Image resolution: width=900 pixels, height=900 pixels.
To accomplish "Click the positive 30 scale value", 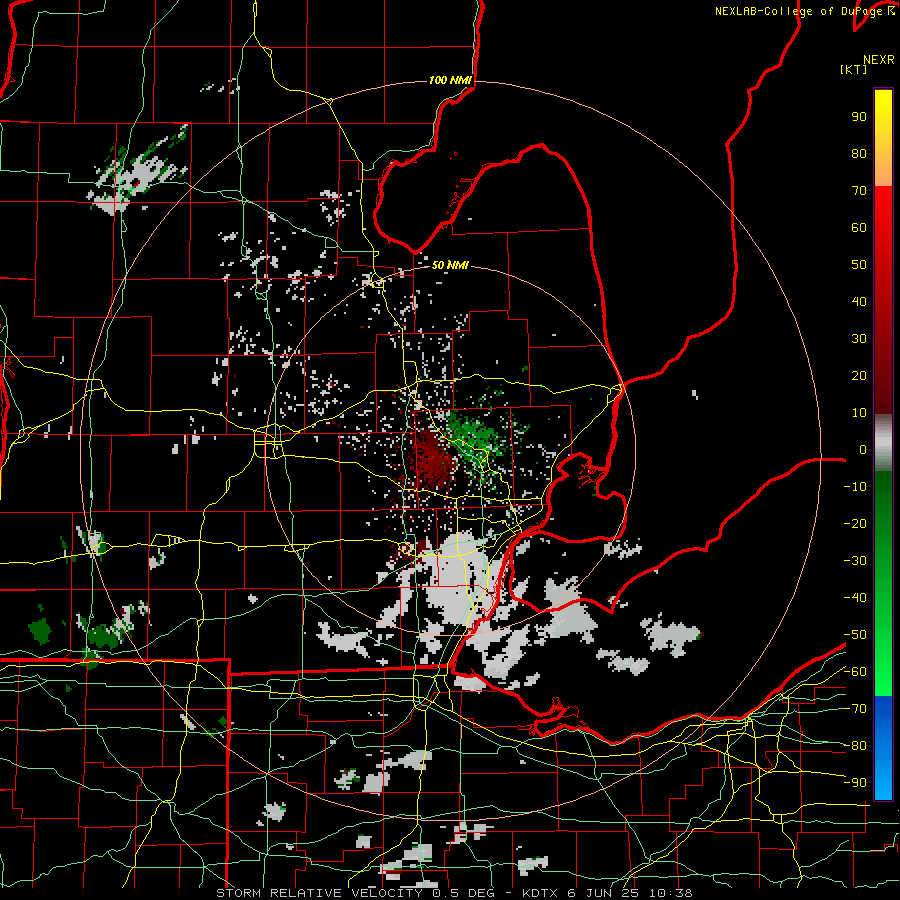I will pyautogui.click(x=859, y=339).
